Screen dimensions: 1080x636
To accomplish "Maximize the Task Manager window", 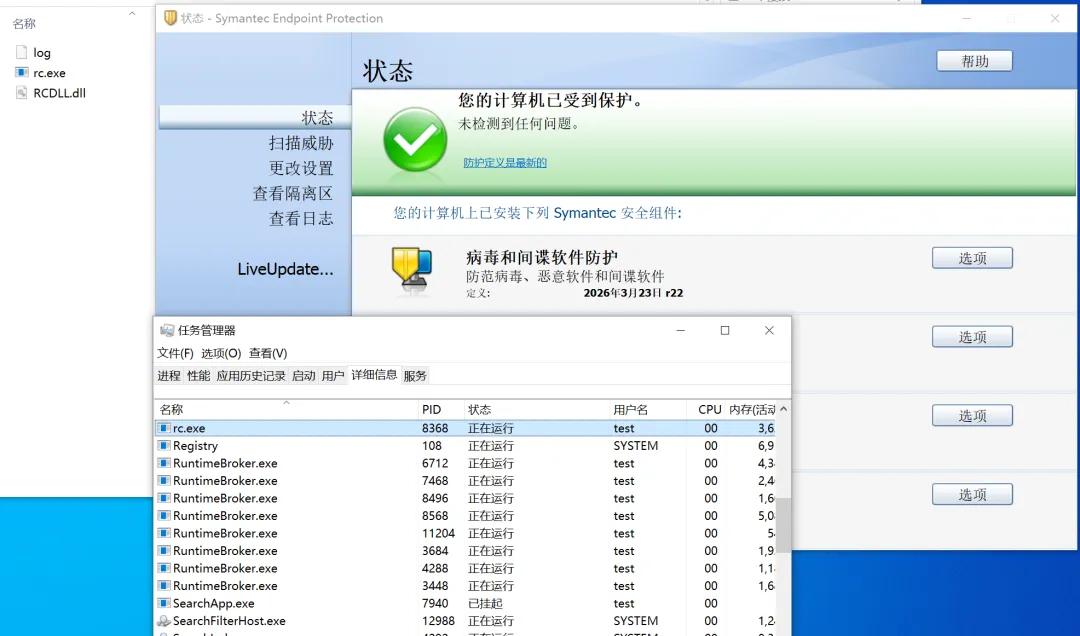I will (725, 330).
